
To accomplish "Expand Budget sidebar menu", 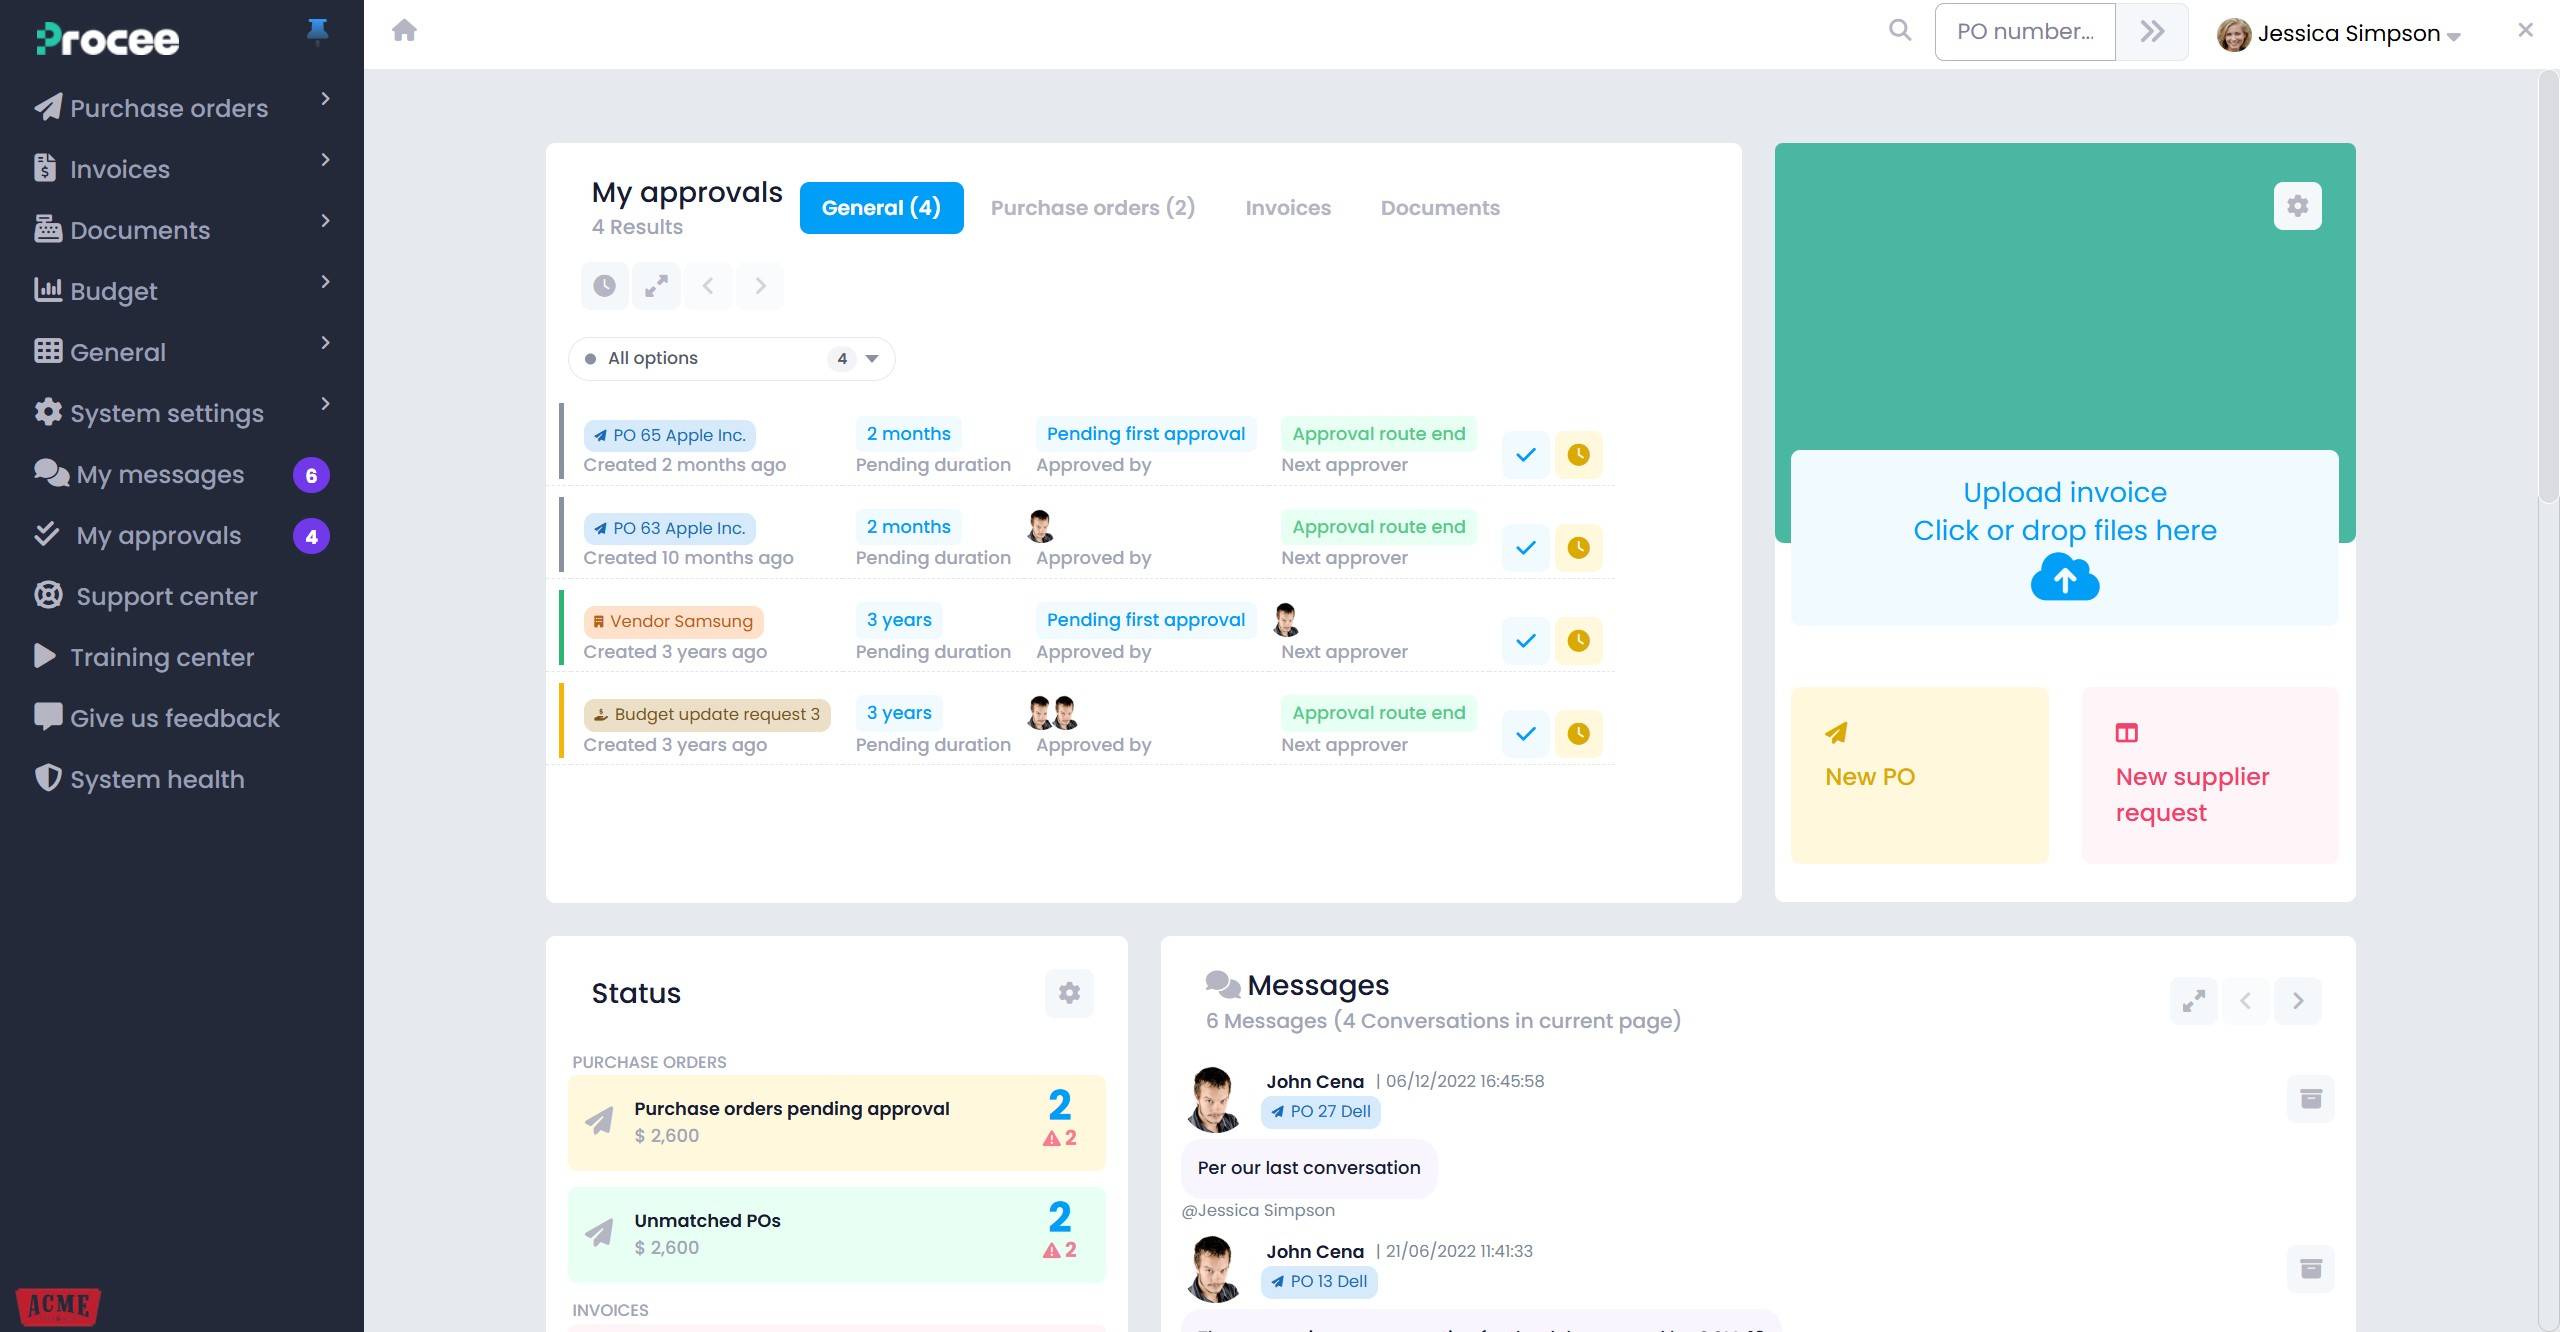I will click(182, 291).
